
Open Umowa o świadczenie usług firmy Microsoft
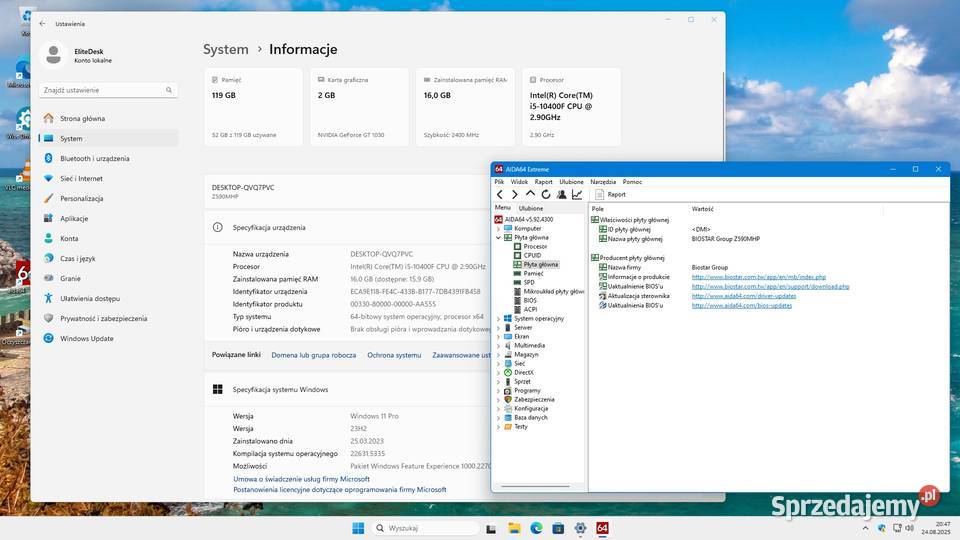[301, 479]
